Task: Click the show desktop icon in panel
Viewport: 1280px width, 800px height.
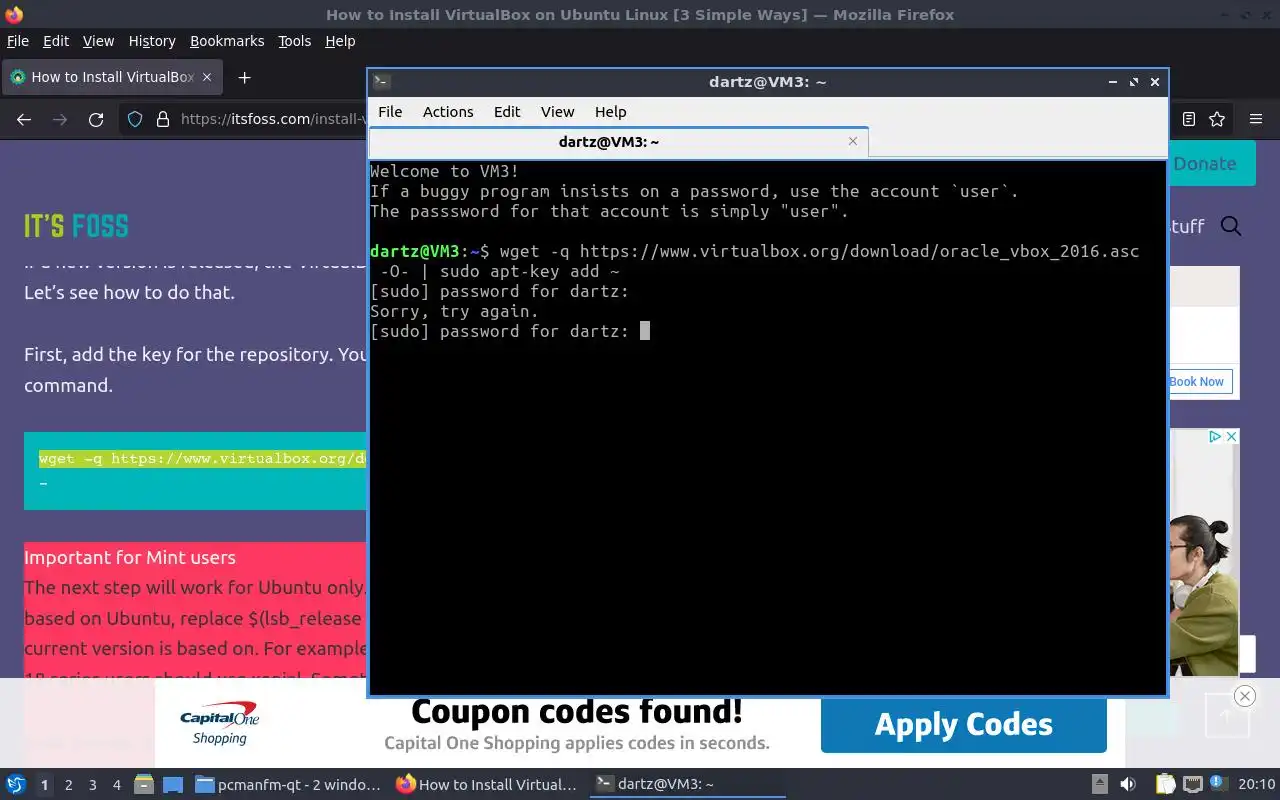Action: coord(172,785)
